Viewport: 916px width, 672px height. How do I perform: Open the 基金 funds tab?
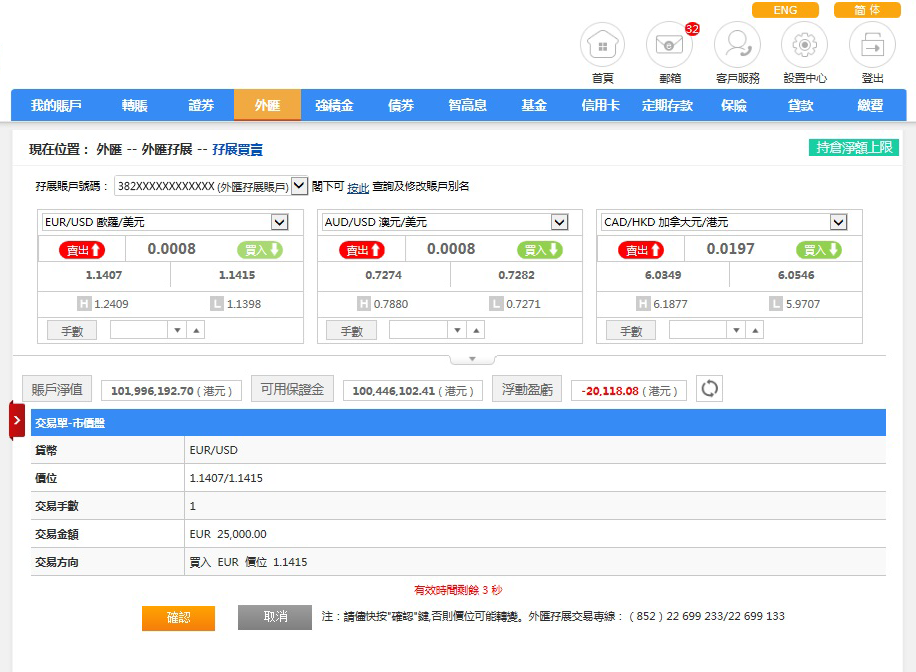534,105
